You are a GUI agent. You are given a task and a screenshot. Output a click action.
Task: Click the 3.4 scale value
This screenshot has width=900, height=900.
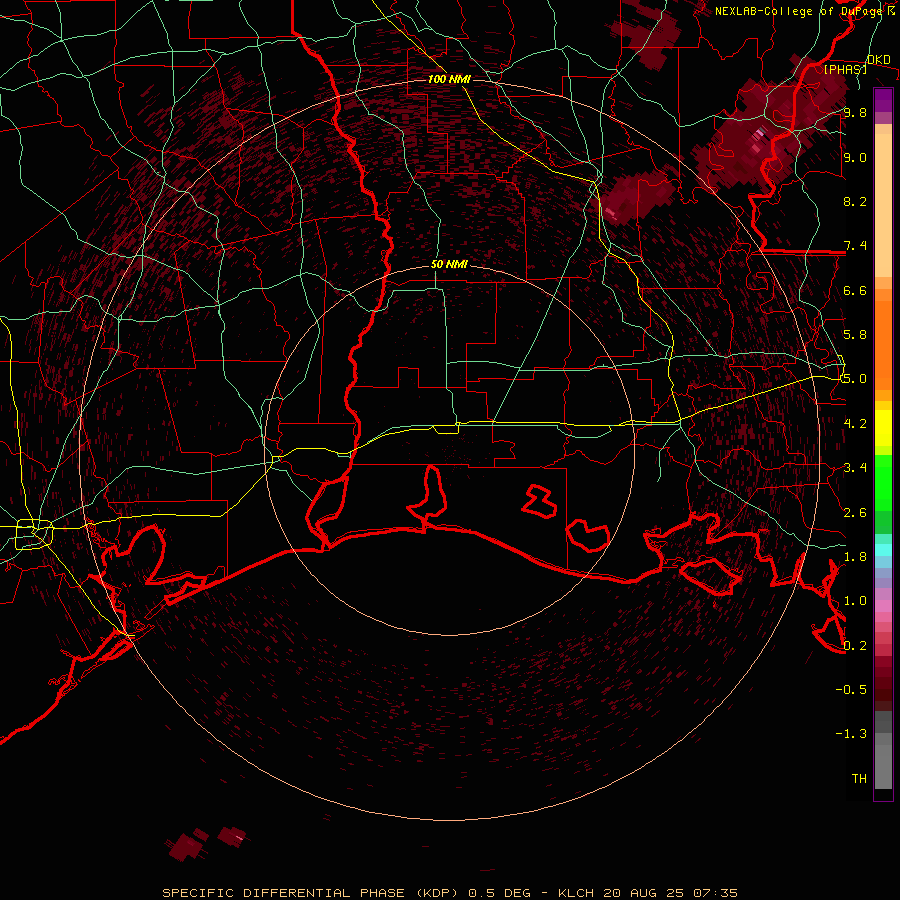click(x=855, y=467)
